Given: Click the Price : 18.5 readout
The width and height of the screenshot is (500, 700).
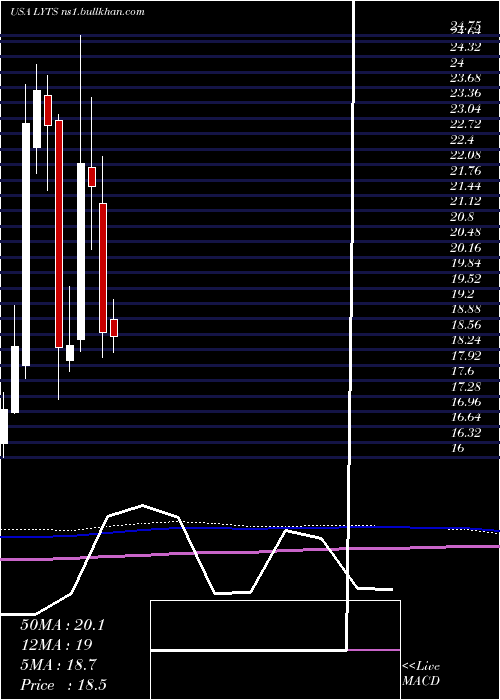Looking at the screenshot, I should [x=63, y=686].
